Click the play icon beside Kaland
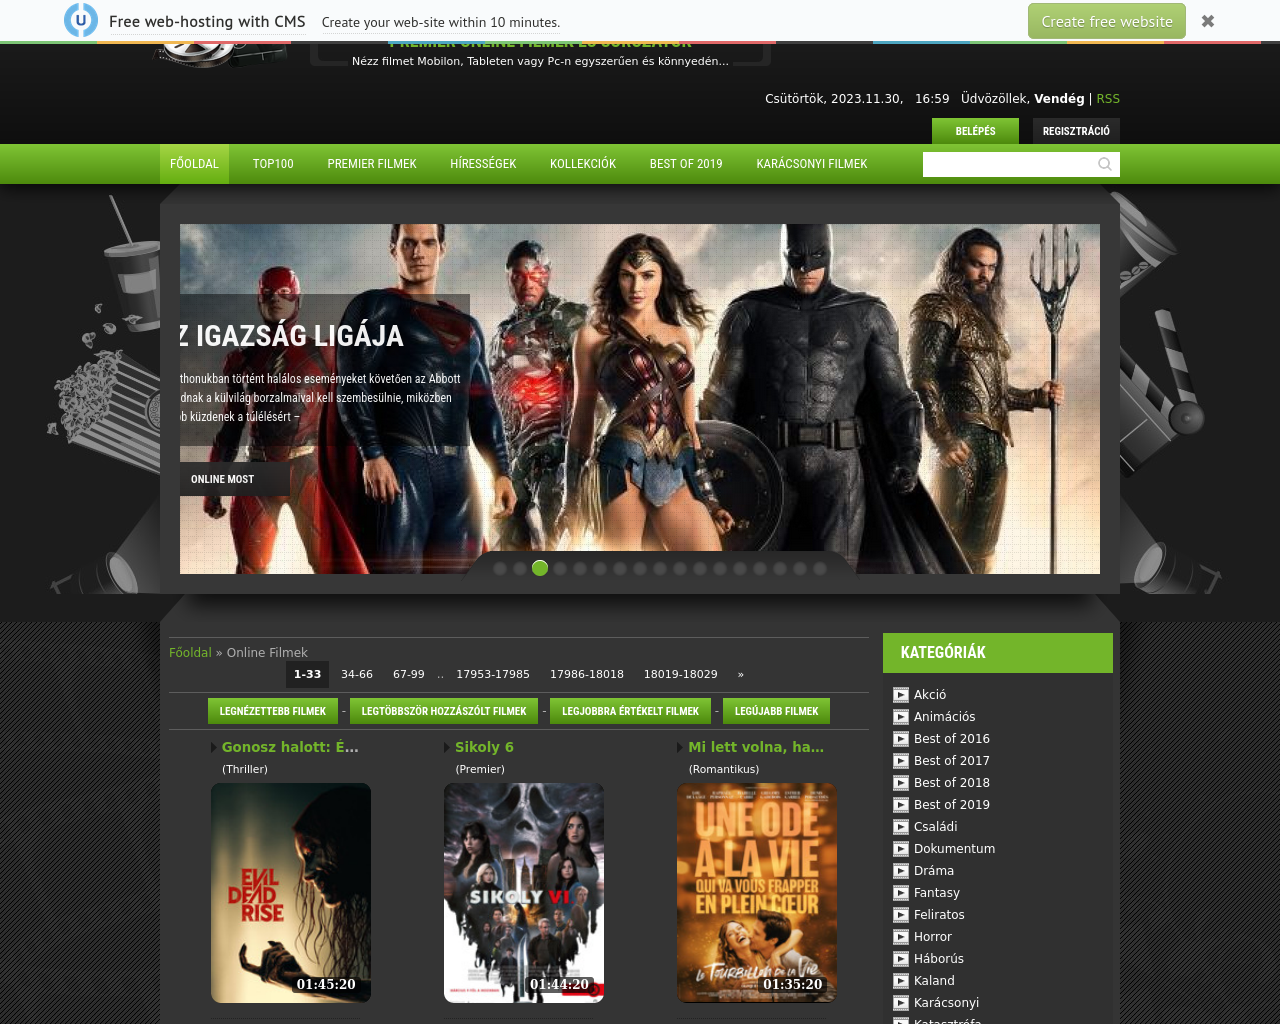 [x=901, y=981]
